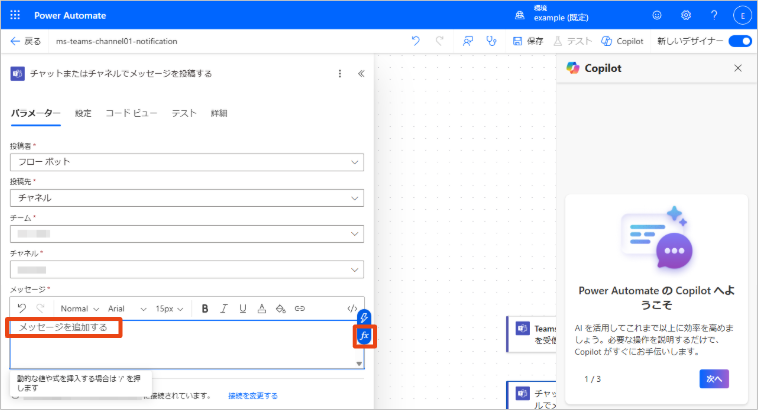Expand the 投稿先 dropdown
758x410 pixels.
[187, 198]
